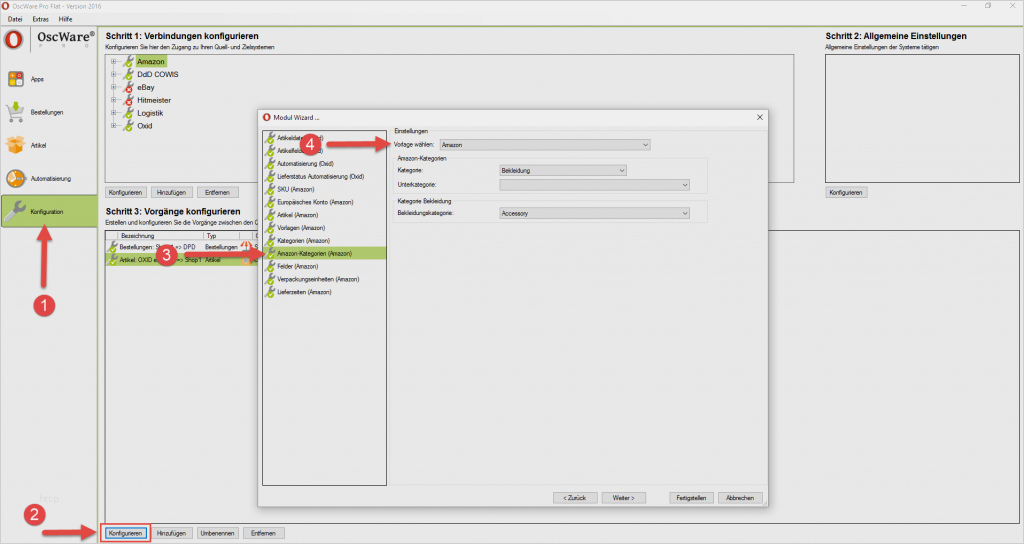The width and height of the screenshot is (1024, 544).
Task: Open the Bekleidungskategorie dropdown showing Accessory
Action: (594, 213)
